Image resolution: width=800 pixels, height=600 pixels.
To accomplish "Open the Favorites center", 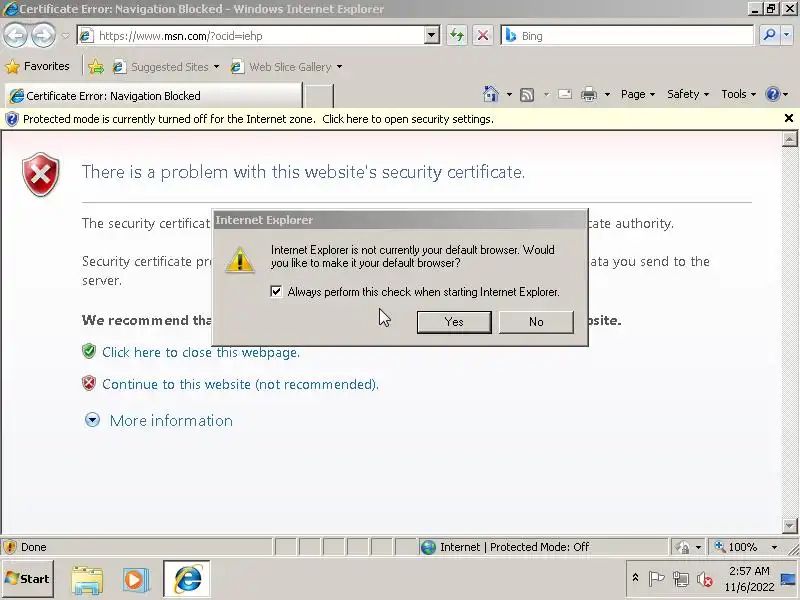I will pyautogui.click(x=37, y=66).
